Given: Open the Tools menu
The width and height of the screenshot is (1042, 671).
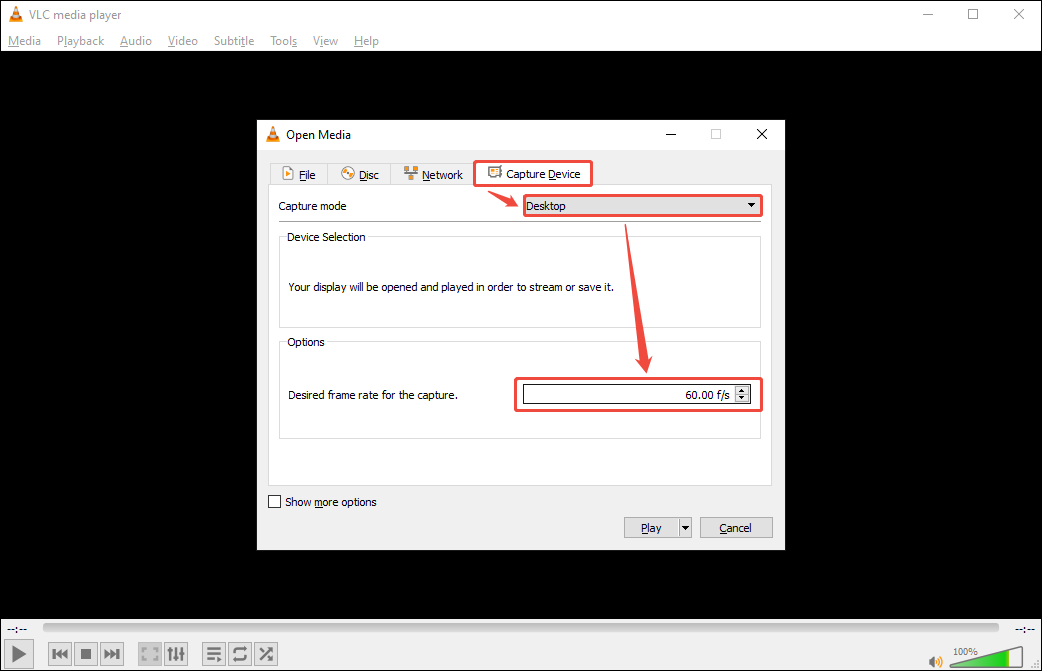Looking at the screenshot, I should click(283, 41).
